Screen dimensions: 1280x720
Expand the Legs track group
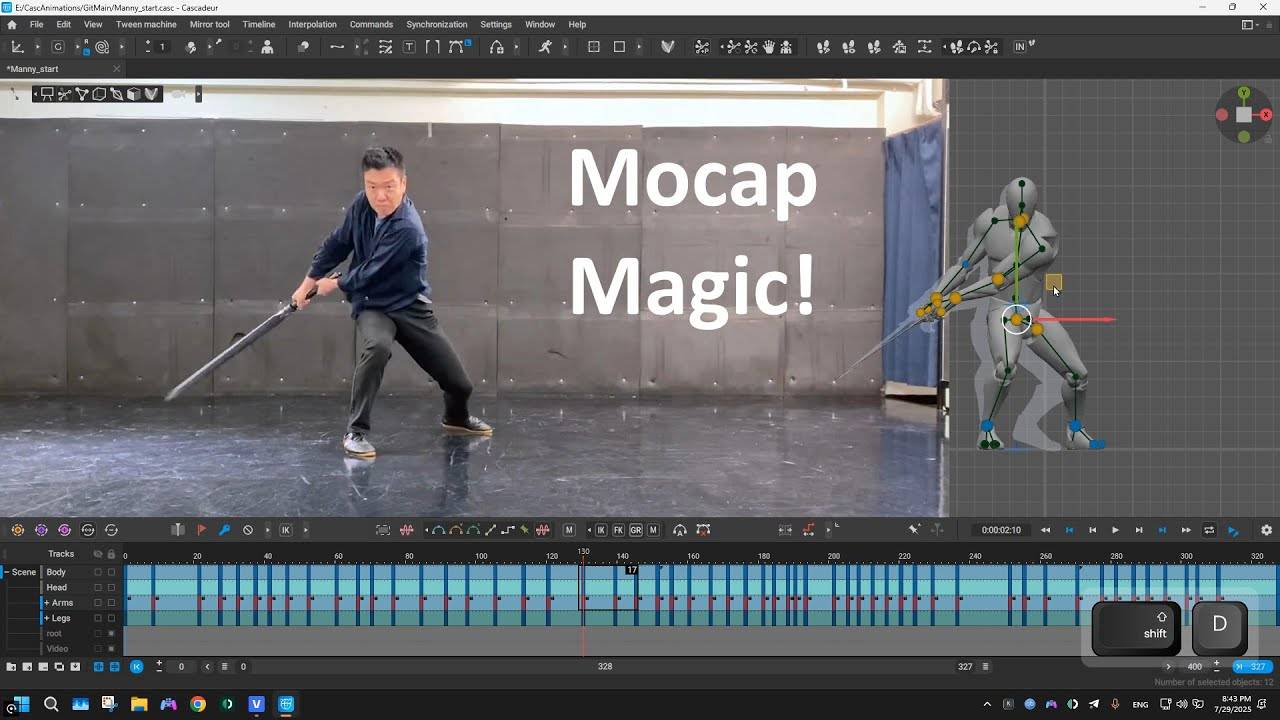click(x=46, y=618)
